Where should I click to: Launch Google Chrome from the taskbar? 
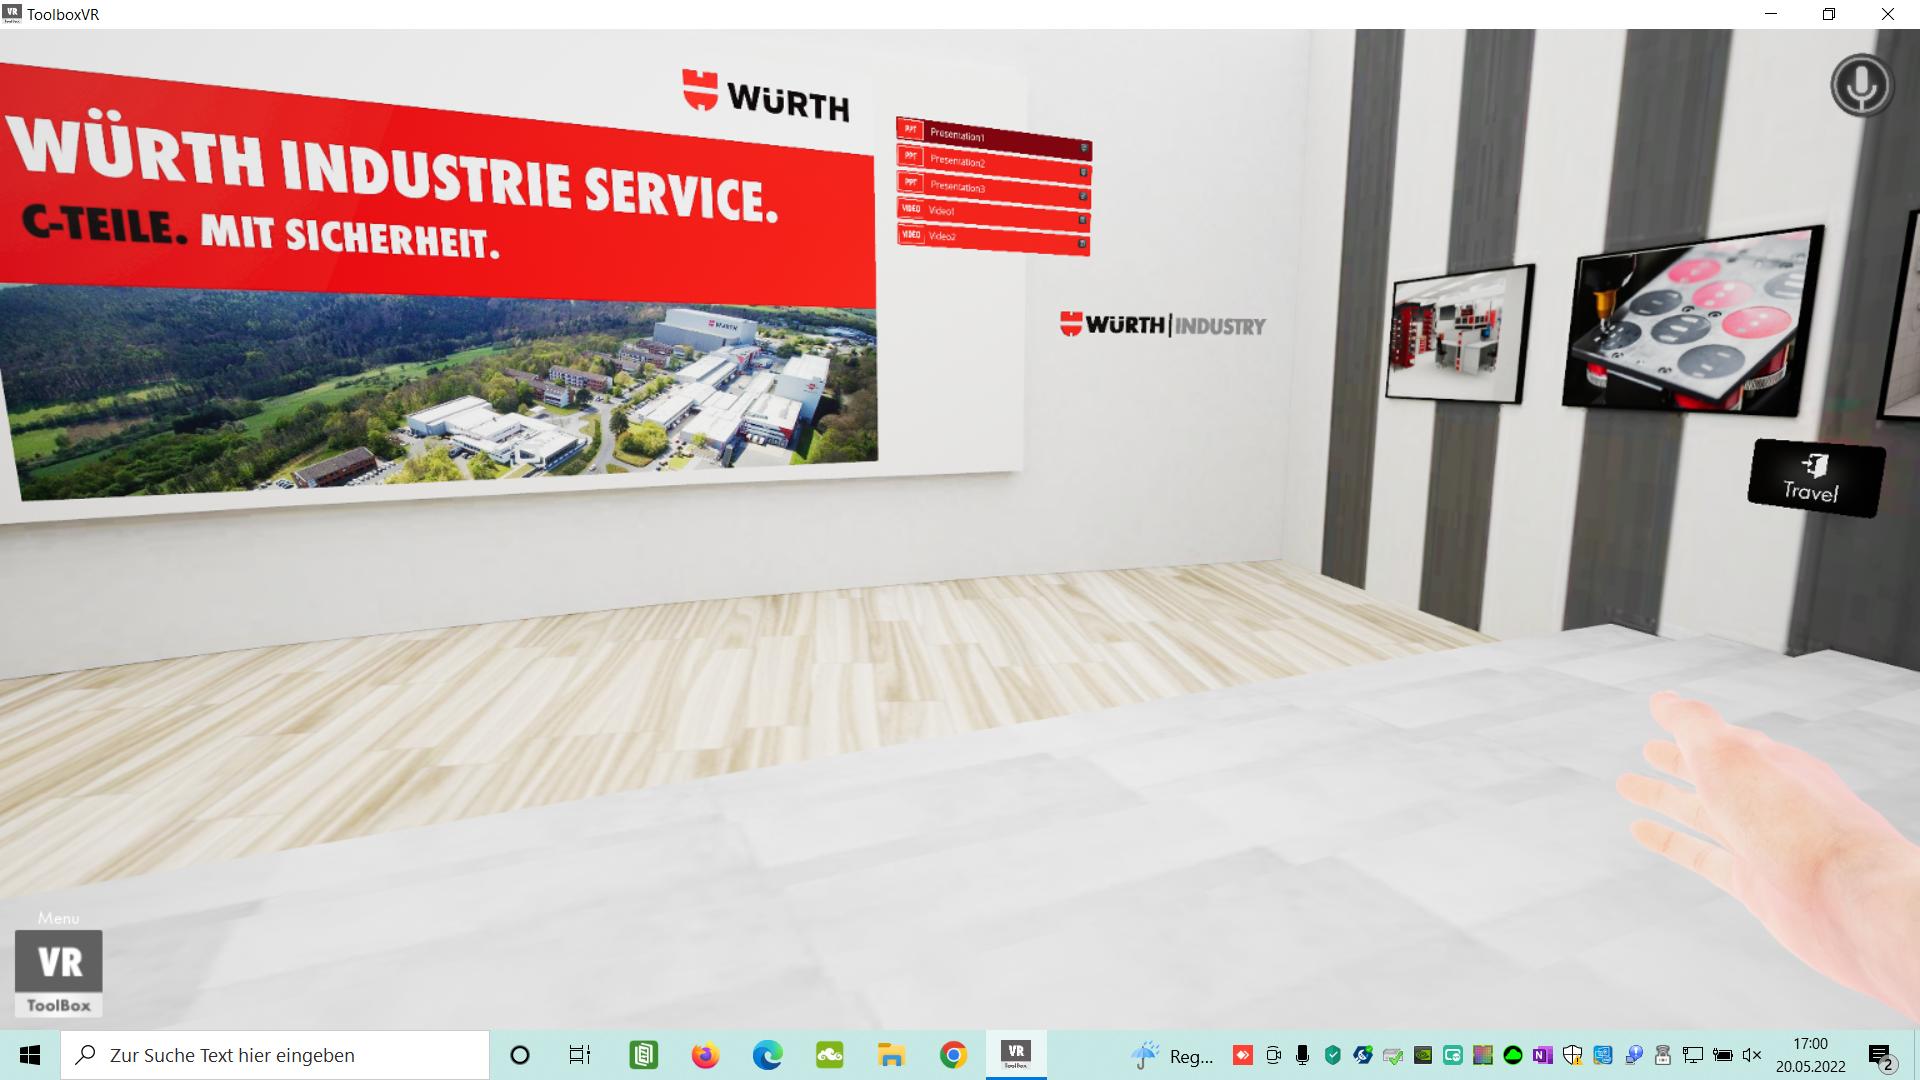(954, 1055)
